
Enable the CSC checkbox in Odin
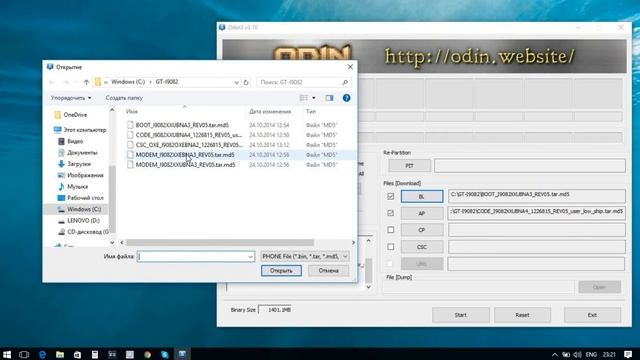coord(391,247)
